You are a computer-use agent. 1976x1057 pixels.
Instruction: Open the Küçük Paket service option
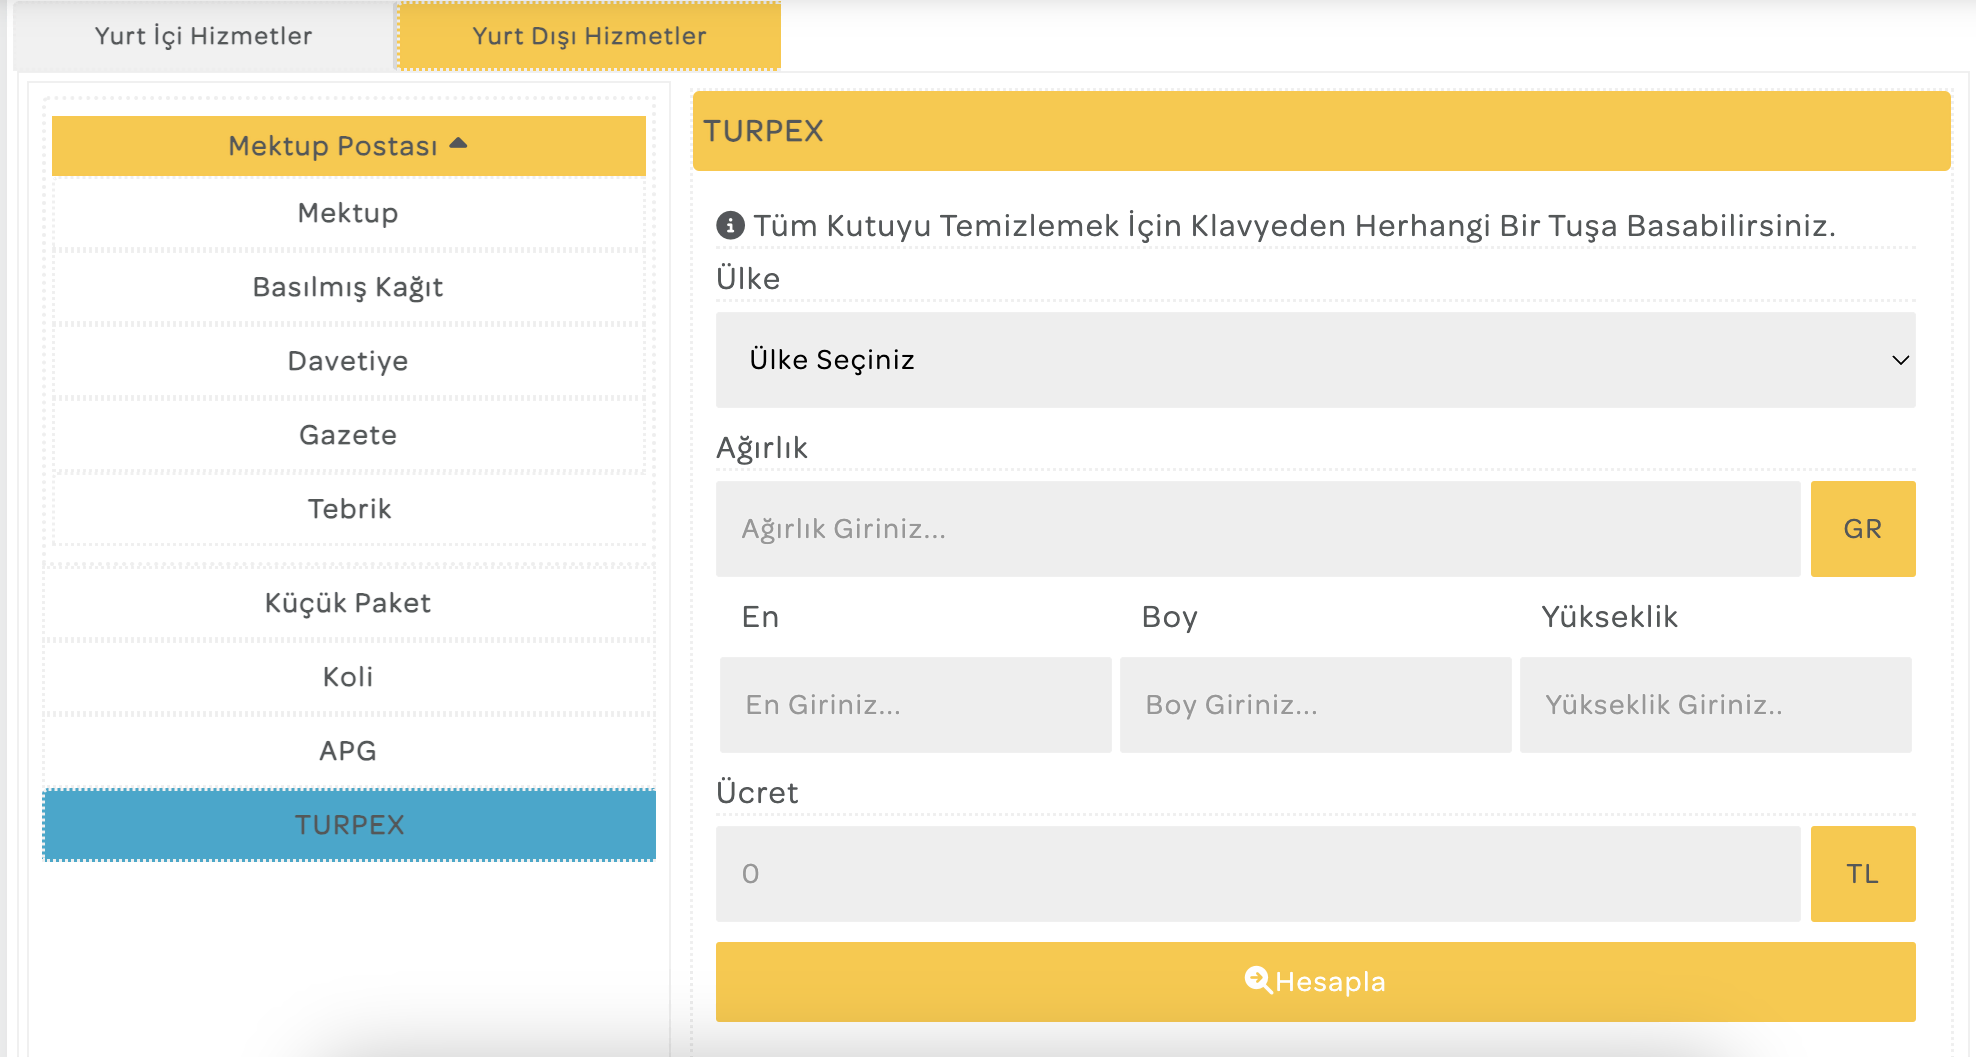[348, 603]
